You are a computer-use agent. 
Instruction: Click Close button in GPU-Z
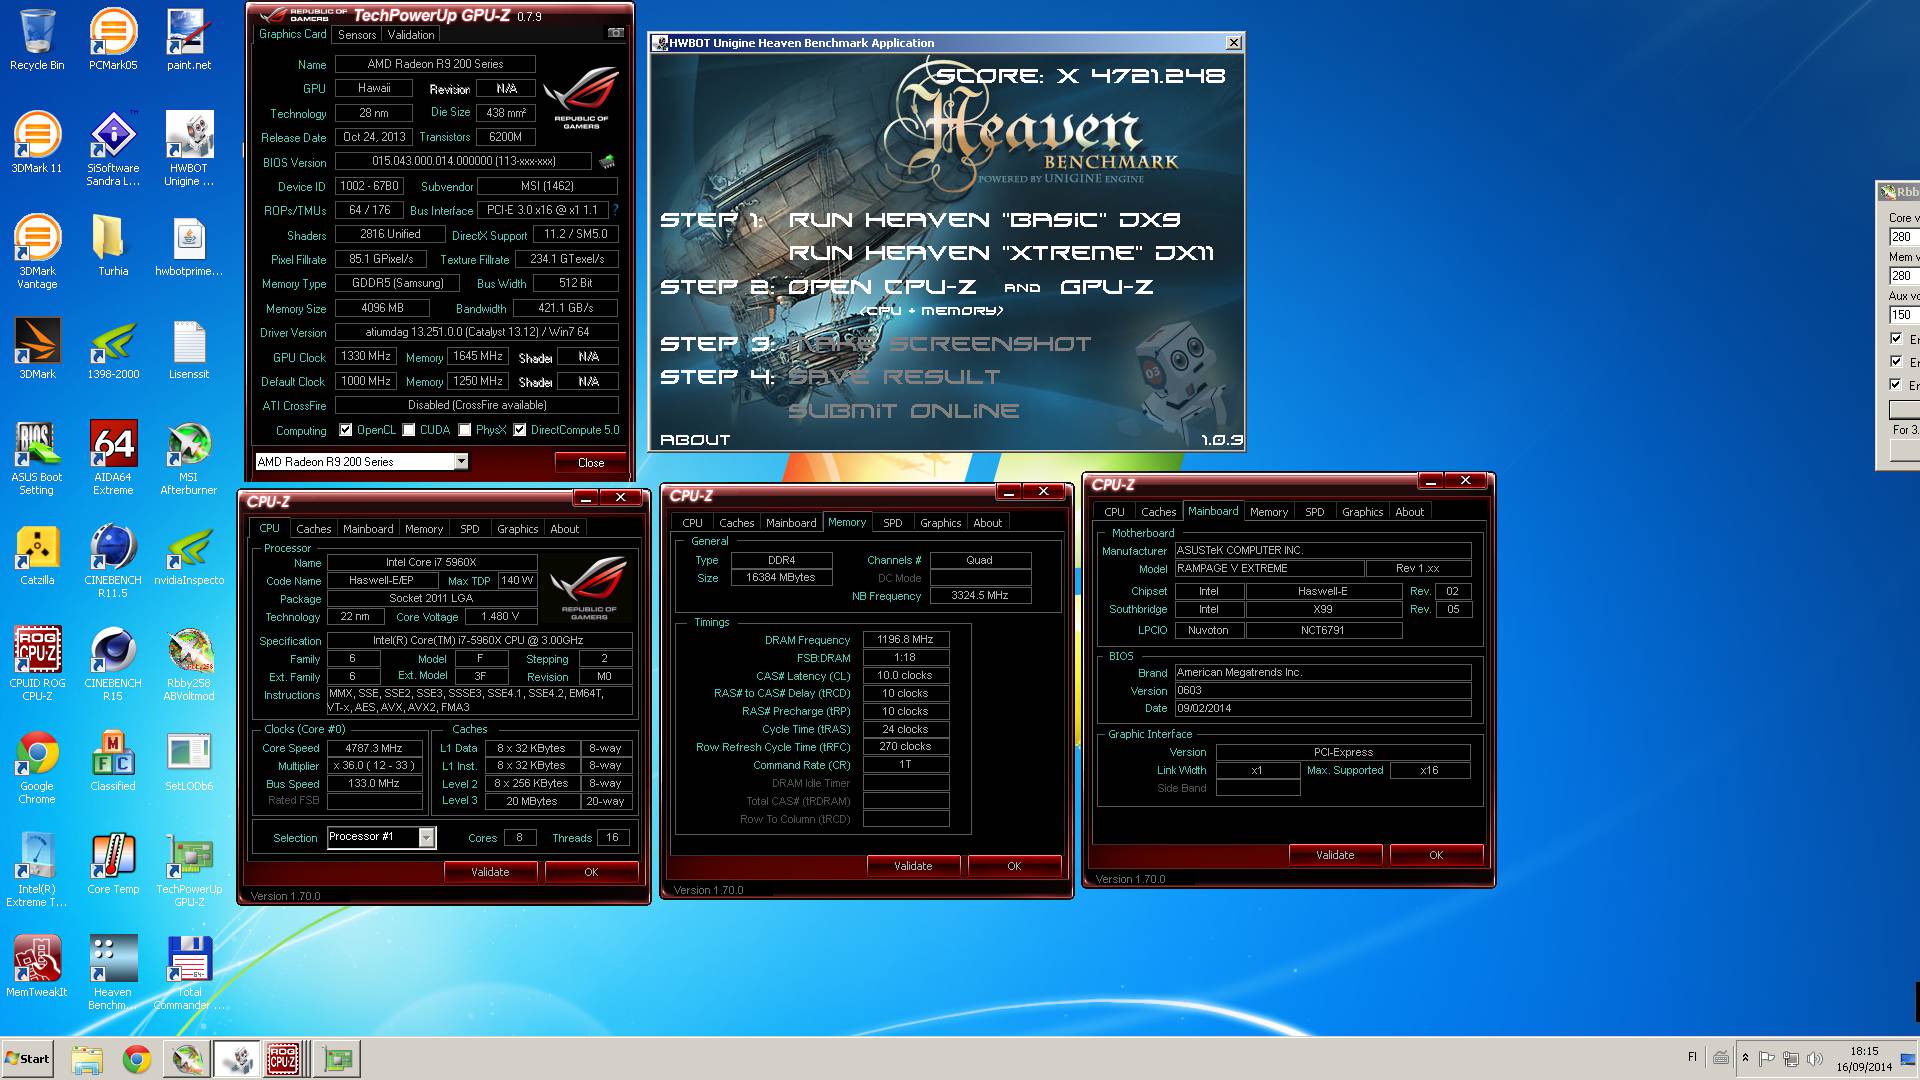tap(591, 463)
